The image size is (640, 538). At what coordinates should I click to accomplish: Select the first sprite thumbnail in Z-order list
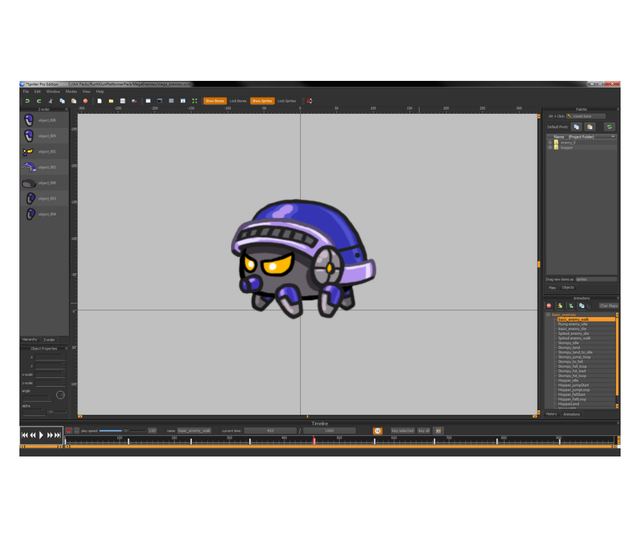[29, 120]
